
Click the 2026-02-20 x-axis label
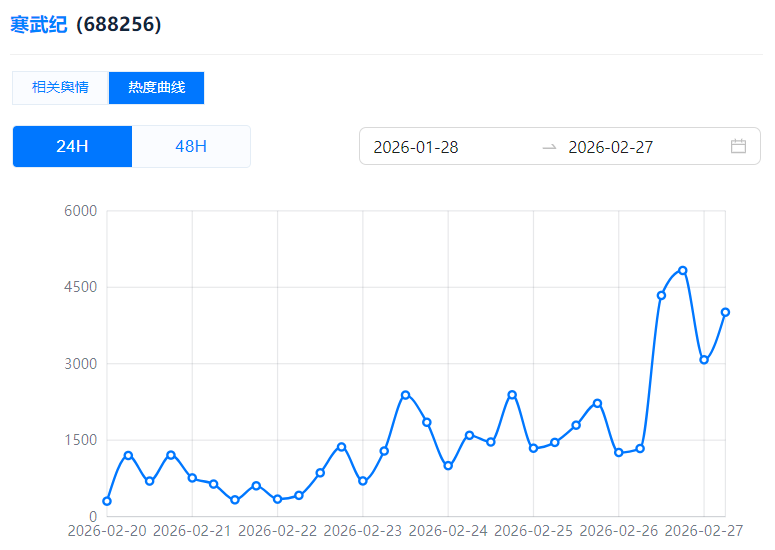108,531
